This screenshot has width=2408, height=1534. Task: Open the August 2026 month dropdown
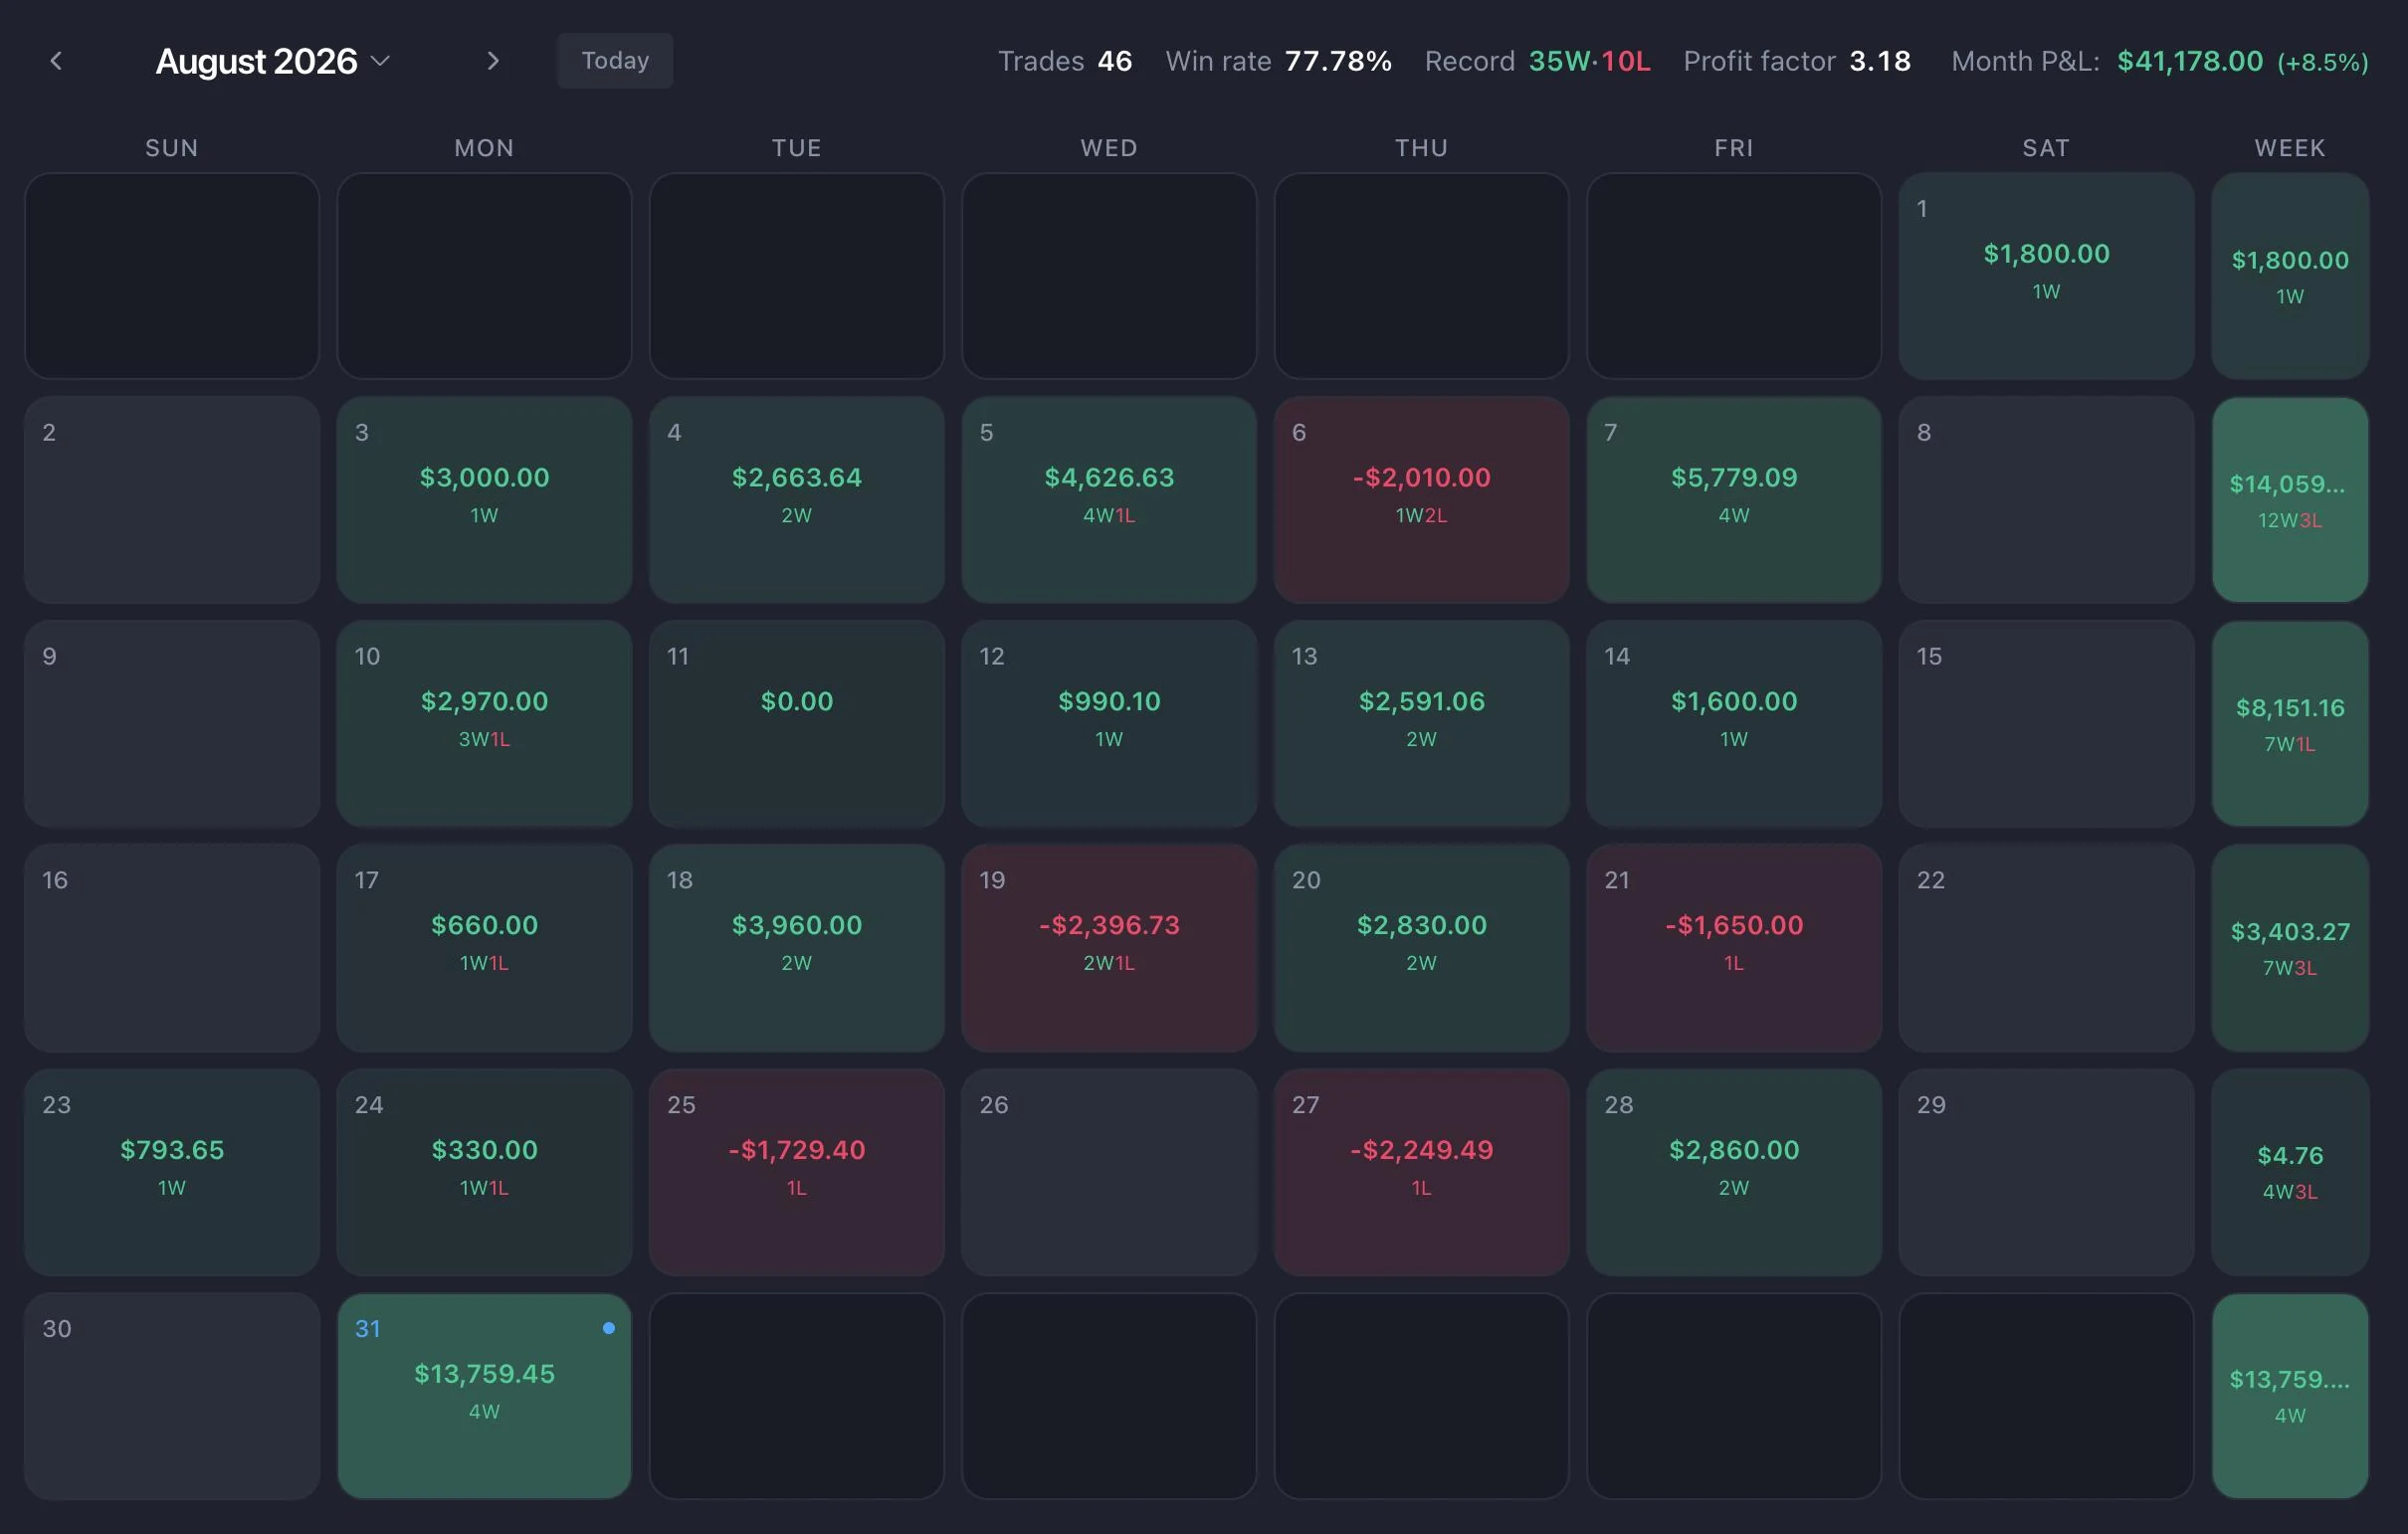[x=272, y=61]
